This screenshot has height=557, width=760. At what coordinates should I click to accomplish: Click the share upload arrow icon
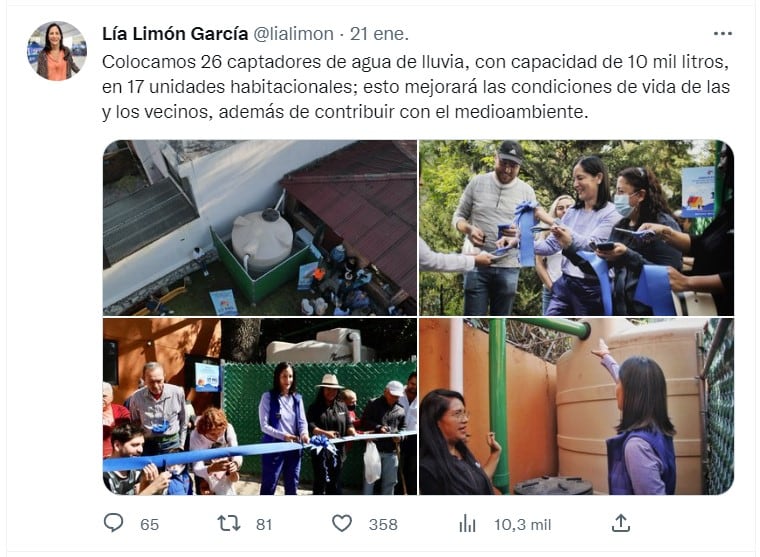pos(621,524)
